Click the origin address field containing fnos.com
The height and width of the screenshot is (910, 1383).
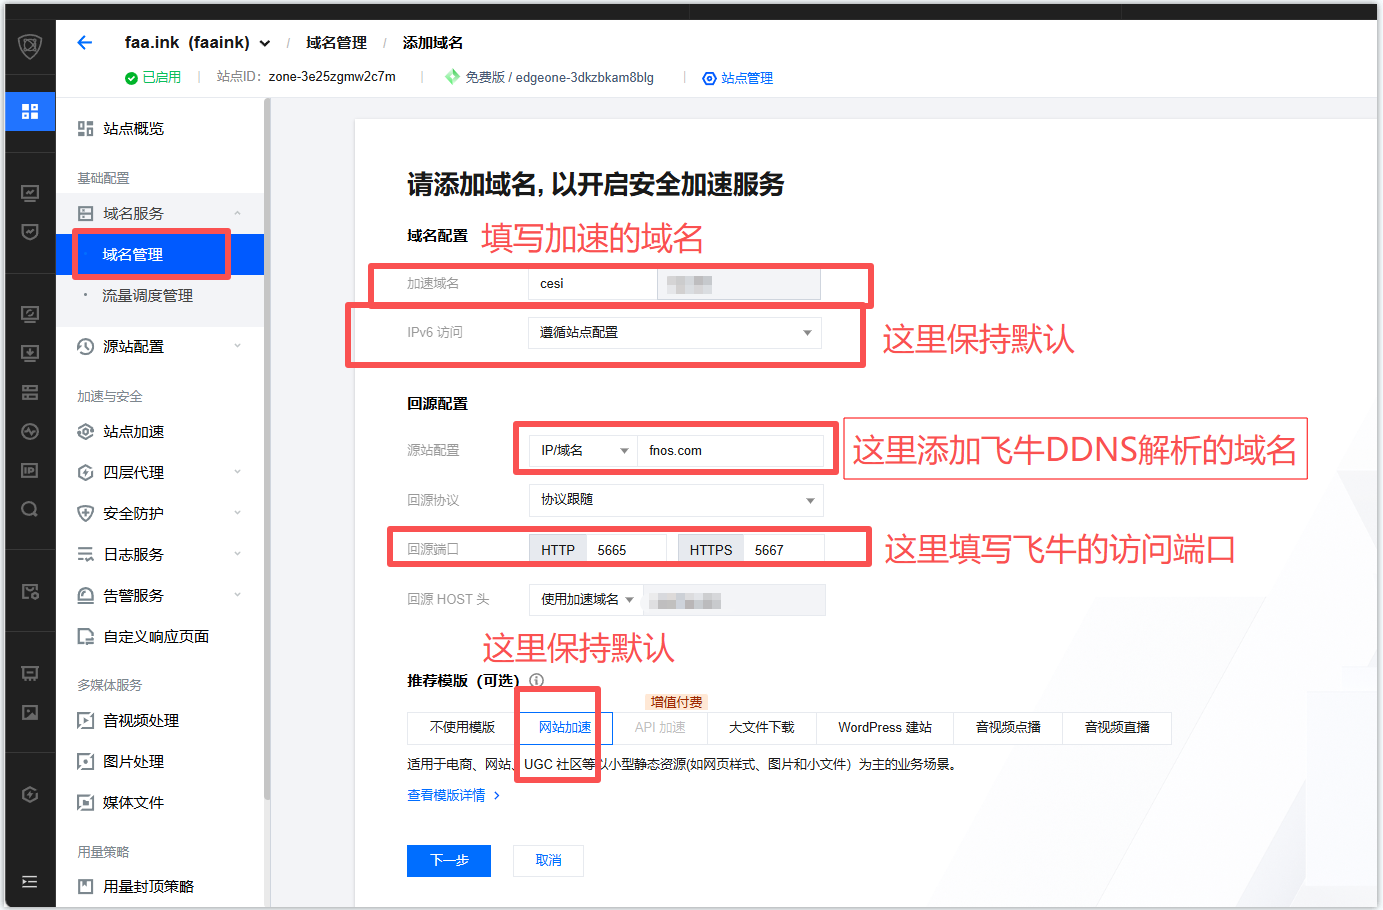730,451
